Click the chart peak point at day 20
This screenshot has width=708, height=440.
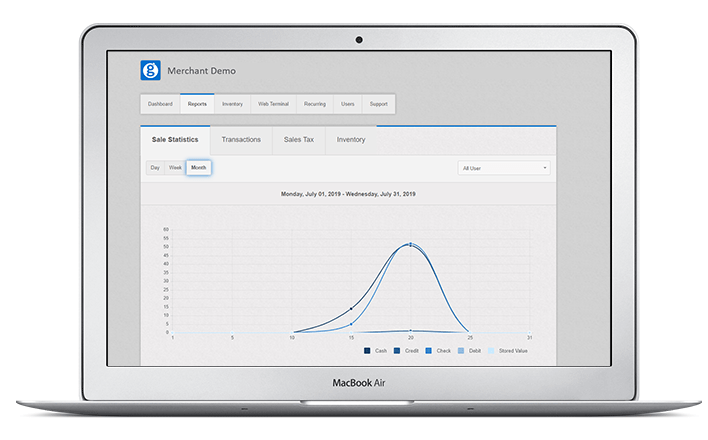(410, 244)
